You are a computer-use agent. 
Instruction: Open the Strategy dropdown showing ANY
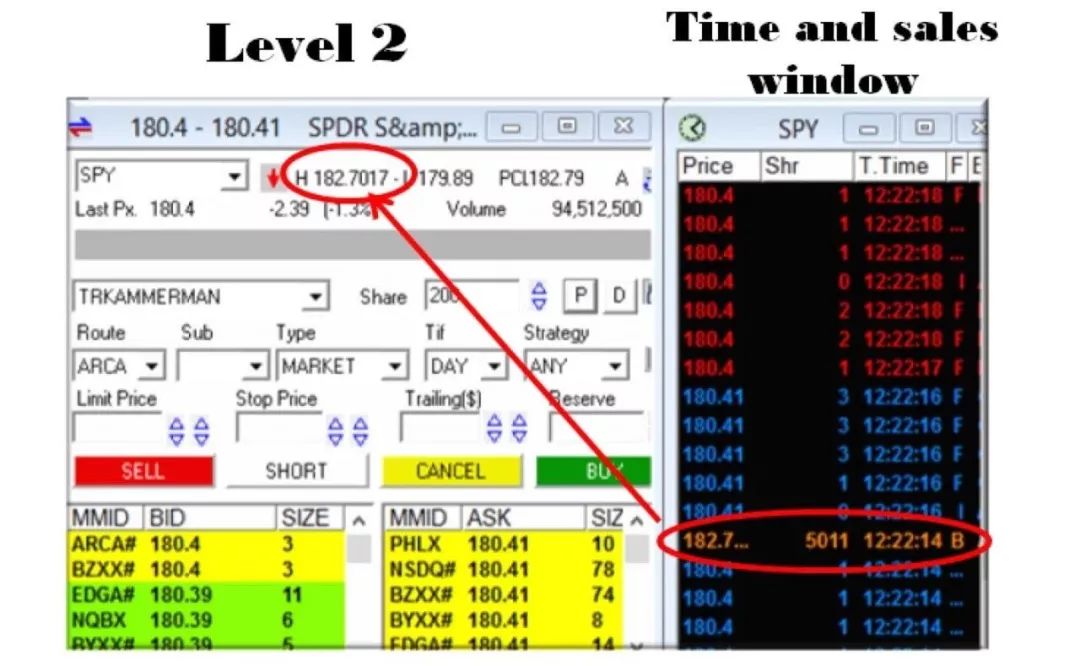(x=615, y=366)
